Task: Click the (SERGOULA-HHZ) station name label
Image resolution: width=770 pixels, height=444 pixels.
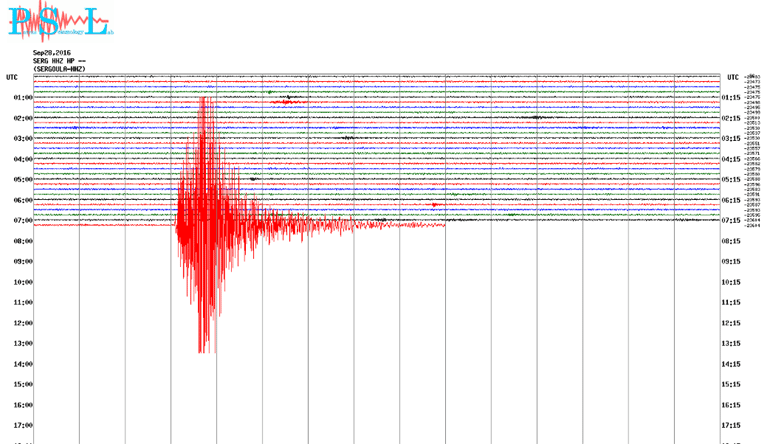Action: (59, 68)
